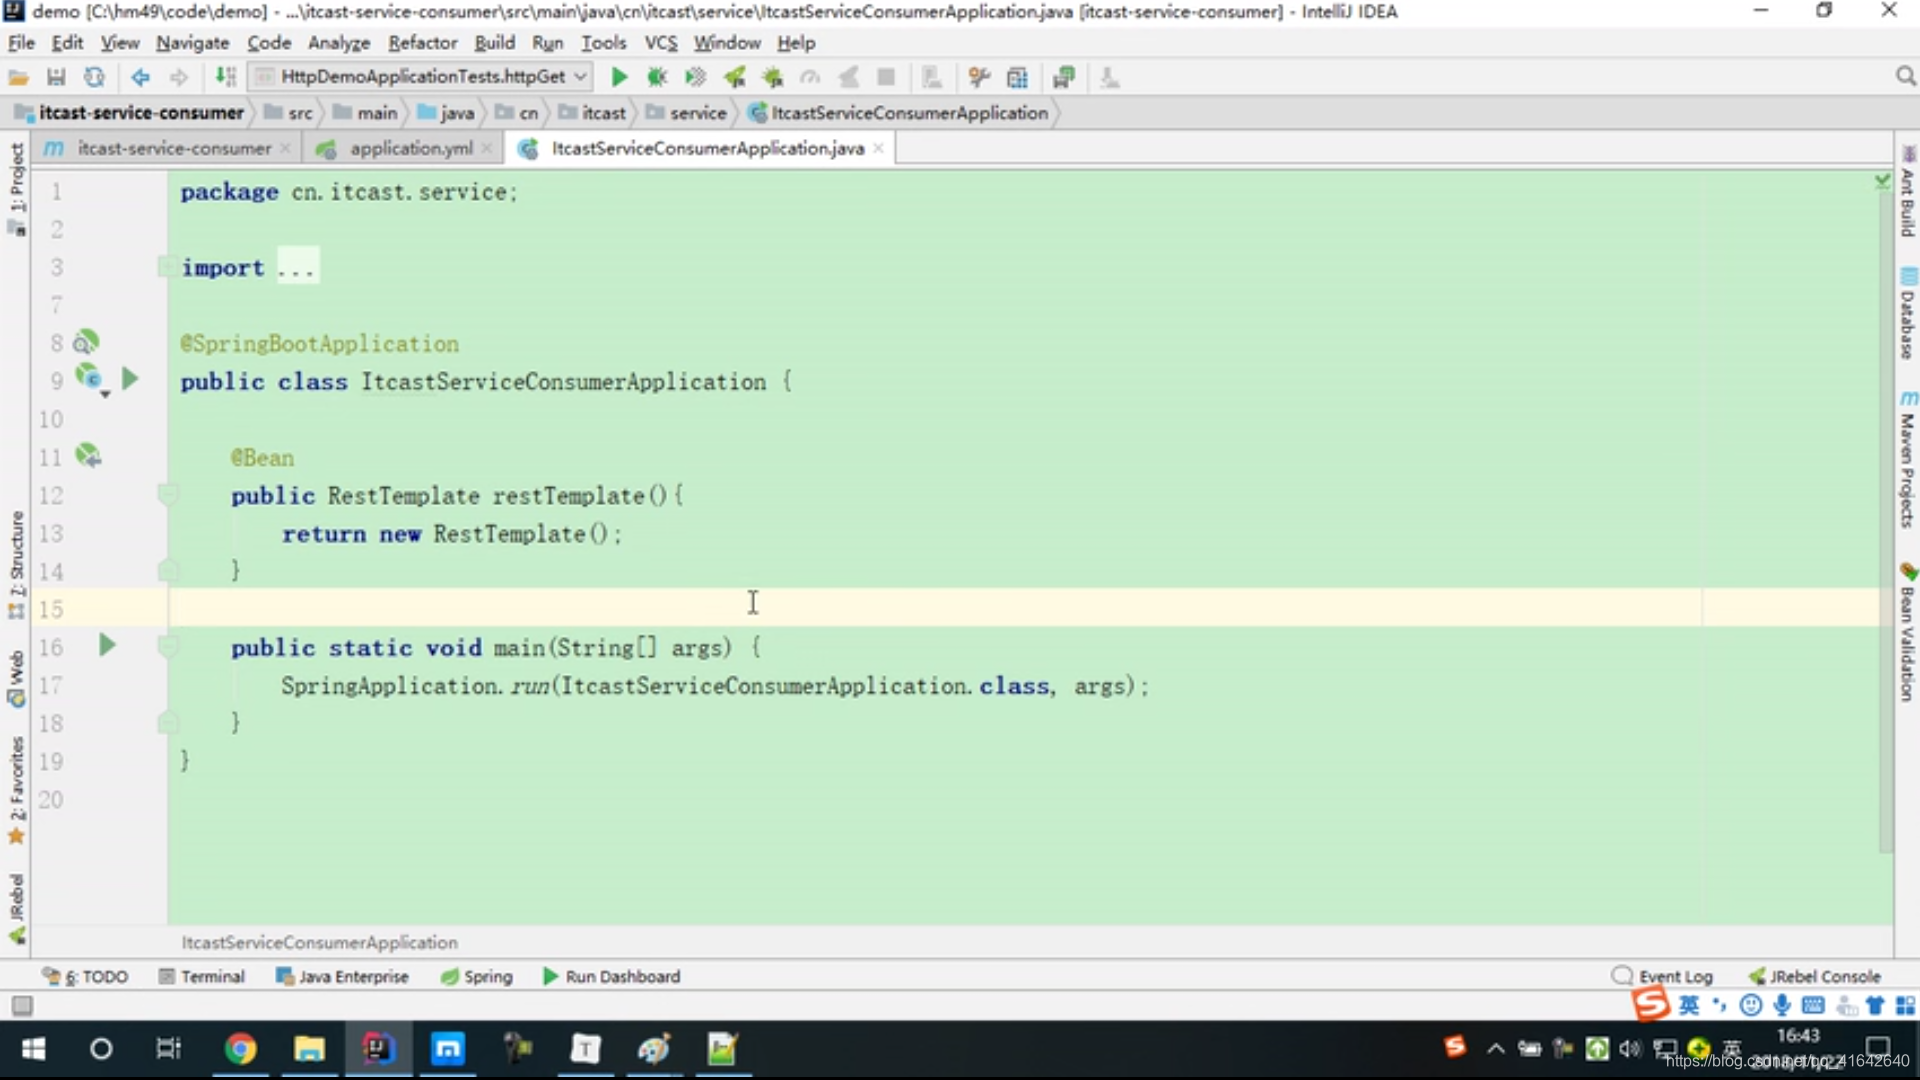Open the run configuration HttpDemoApplicationTests.httpGet dropdown
The width and height of the screenshot is (1920, 1080).
point(421,77)
